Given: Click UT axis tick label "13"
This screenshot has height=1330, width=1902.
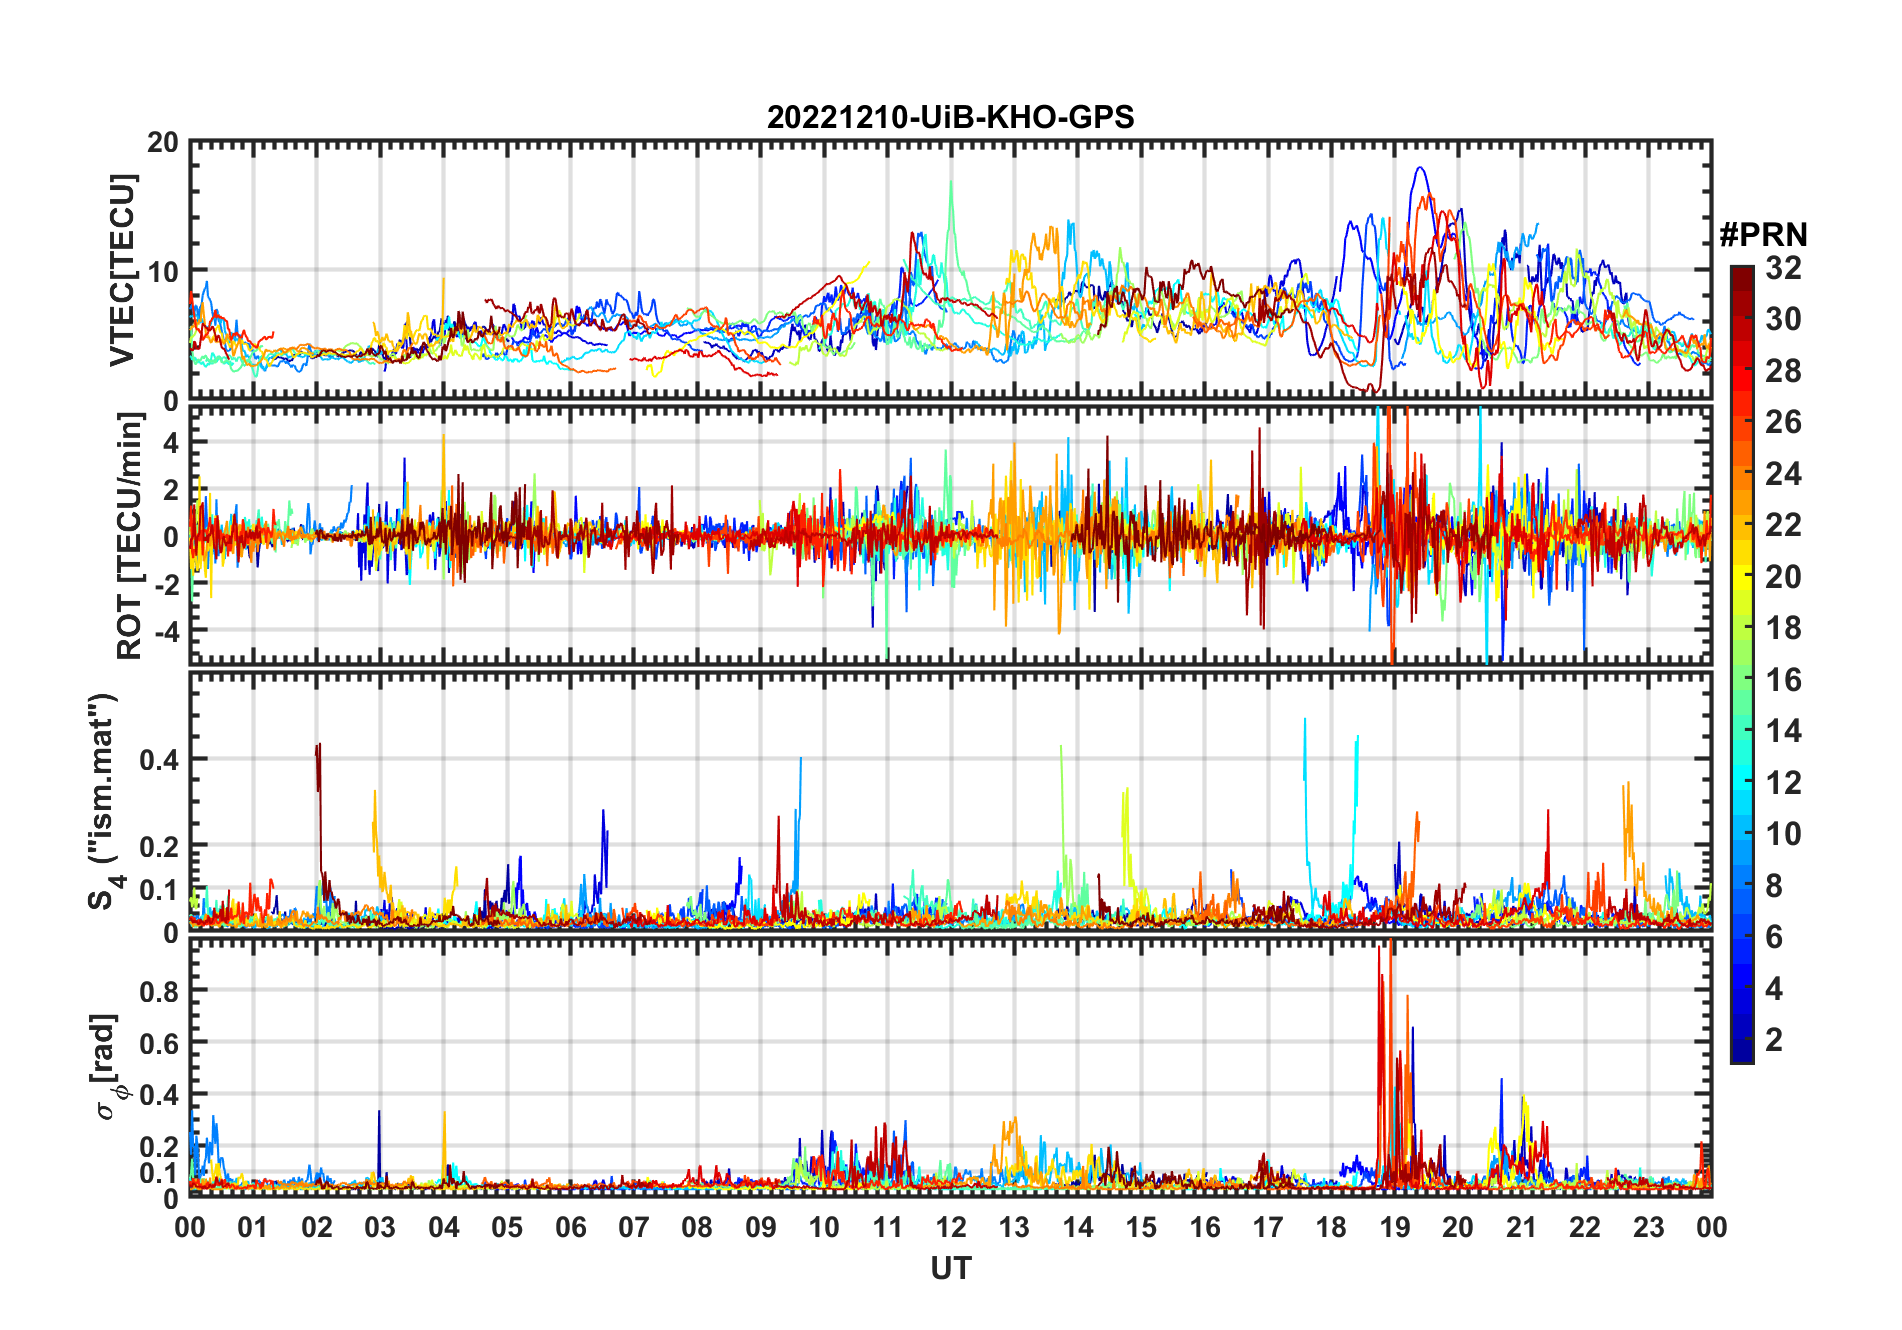Looking at the screenshot, I should [1014, 1227].
